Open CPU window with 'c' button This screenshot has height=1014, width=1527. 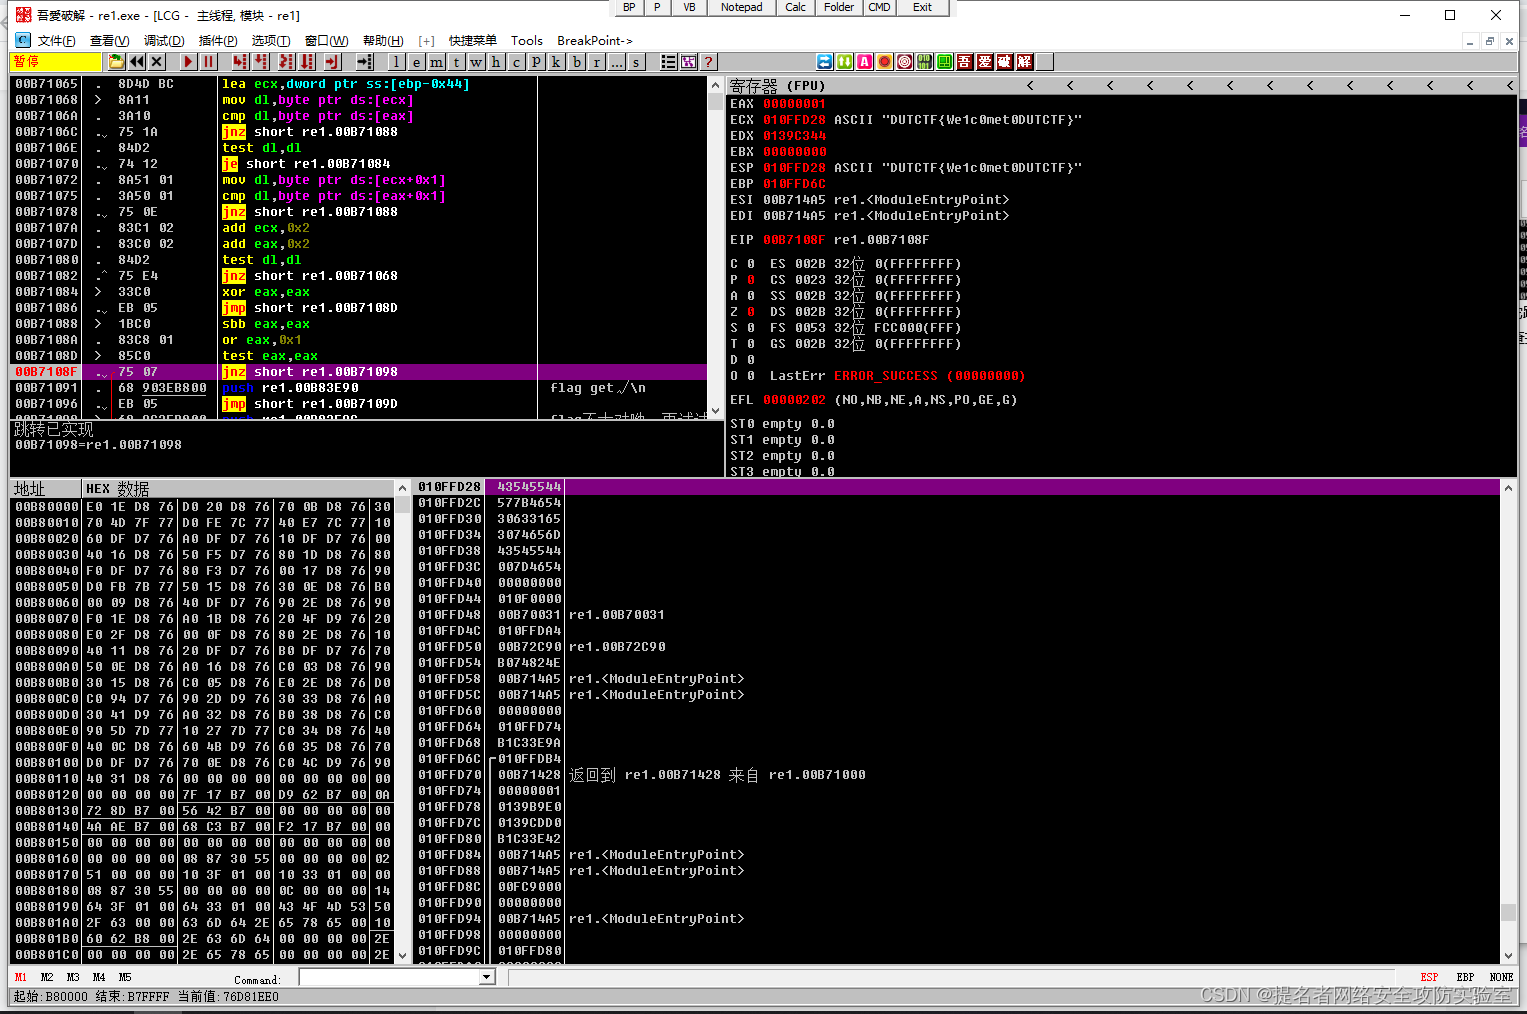click(x=517, y=62)
